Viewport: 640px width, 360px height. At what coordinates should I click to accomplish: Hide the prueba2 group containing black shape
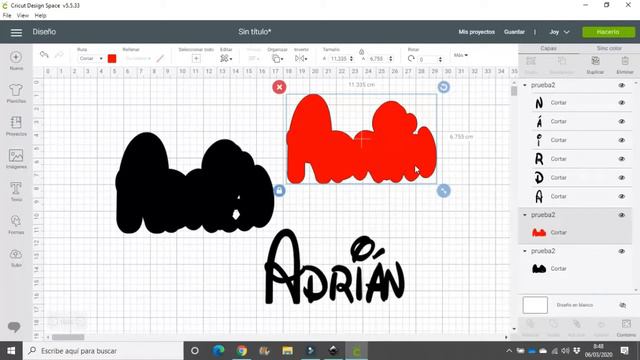[x=622, y=251]
